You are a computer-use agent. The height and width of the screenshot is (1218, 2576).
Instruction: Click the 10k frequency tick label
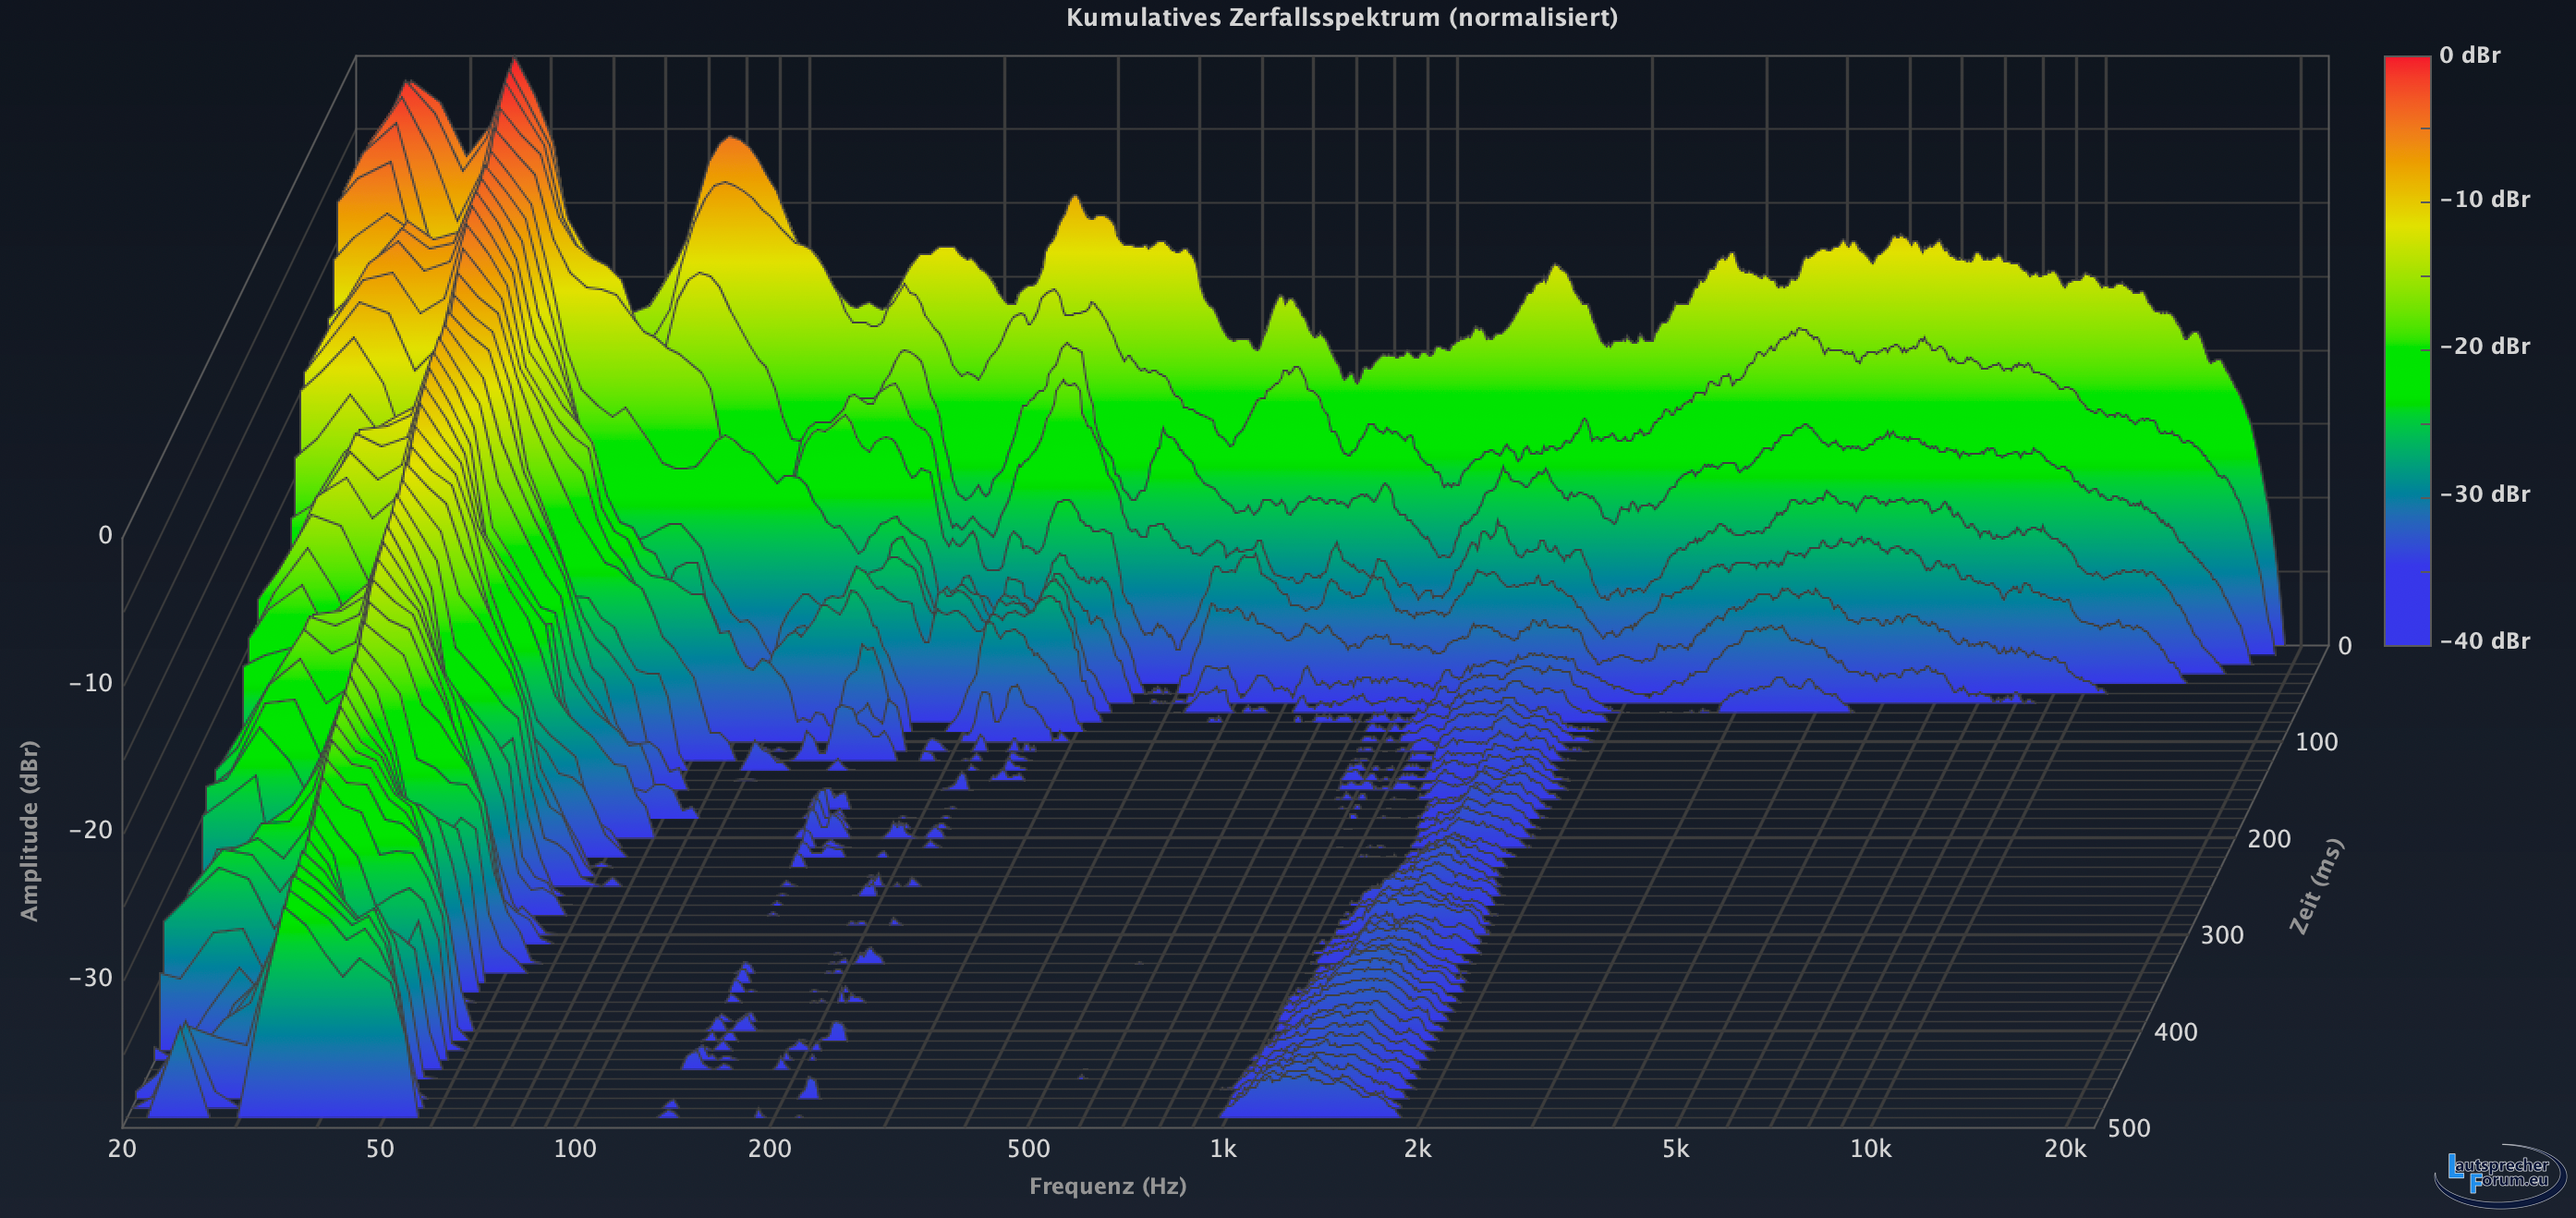1870,1150
